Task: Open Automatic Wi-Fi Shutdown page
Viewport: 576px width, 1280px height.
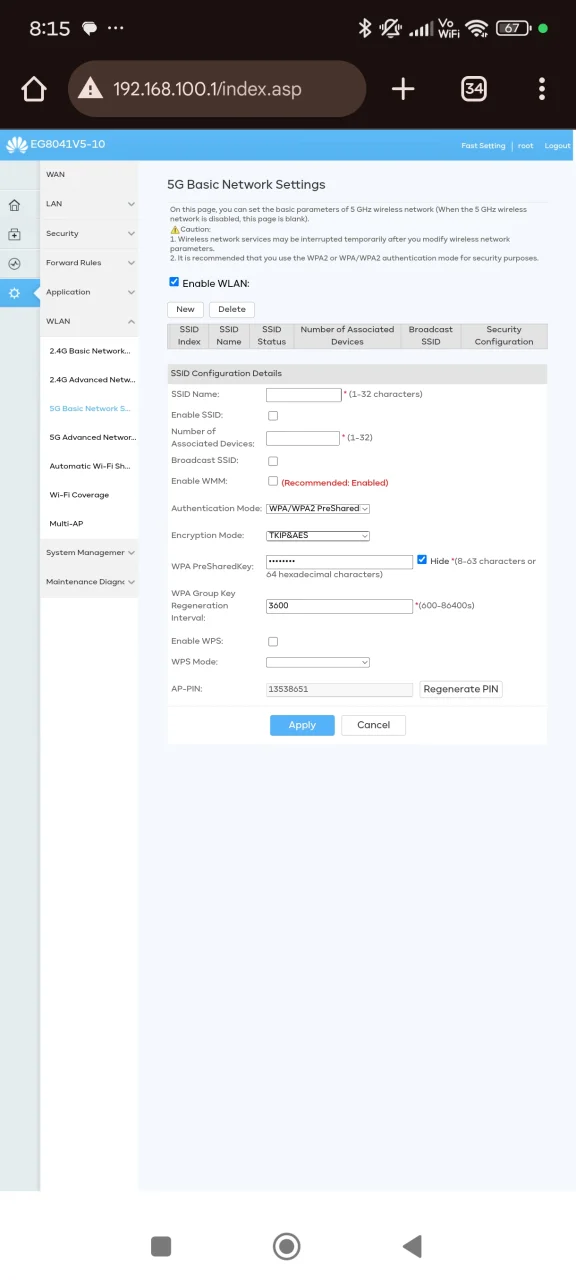Action: (91, 466)
